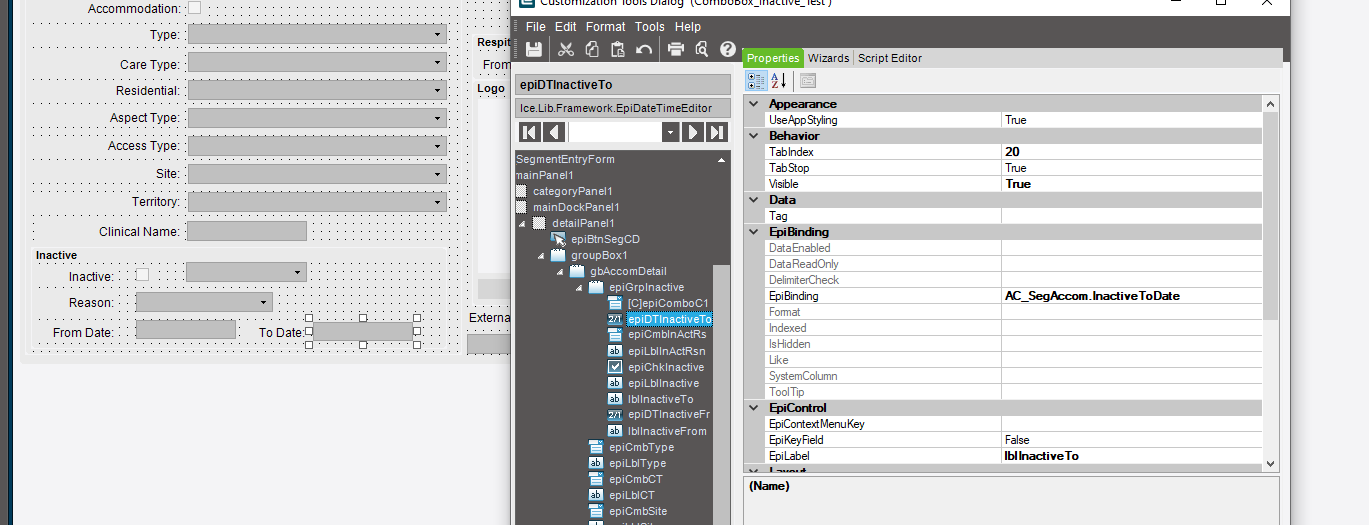
Task: Toggle the Inactive checkbox on form
Action: coord(142,275)
